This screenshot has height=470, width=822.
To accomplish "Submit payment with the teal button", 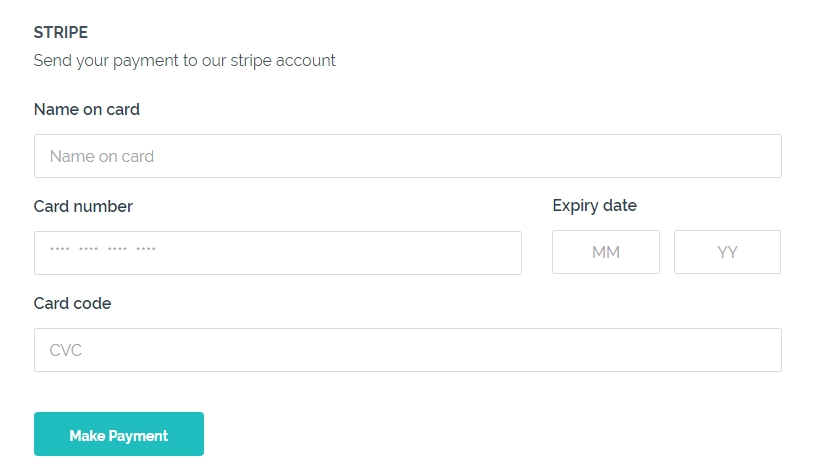I will (x=119, y=434).
